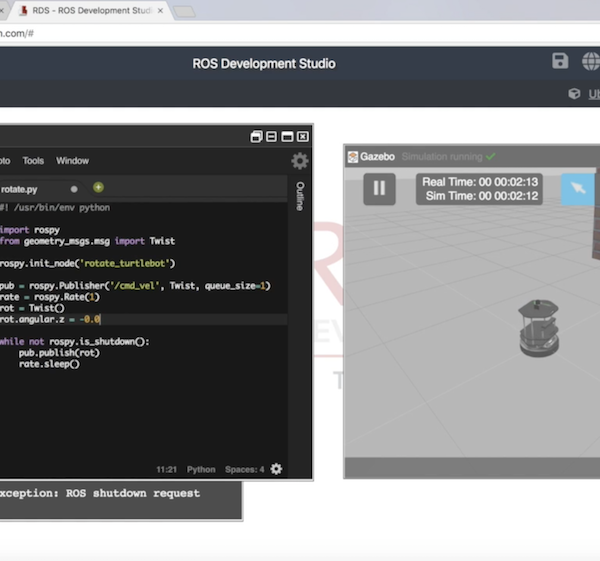Click the status bar gear icon
600x561 pixels.
(276, 469)
